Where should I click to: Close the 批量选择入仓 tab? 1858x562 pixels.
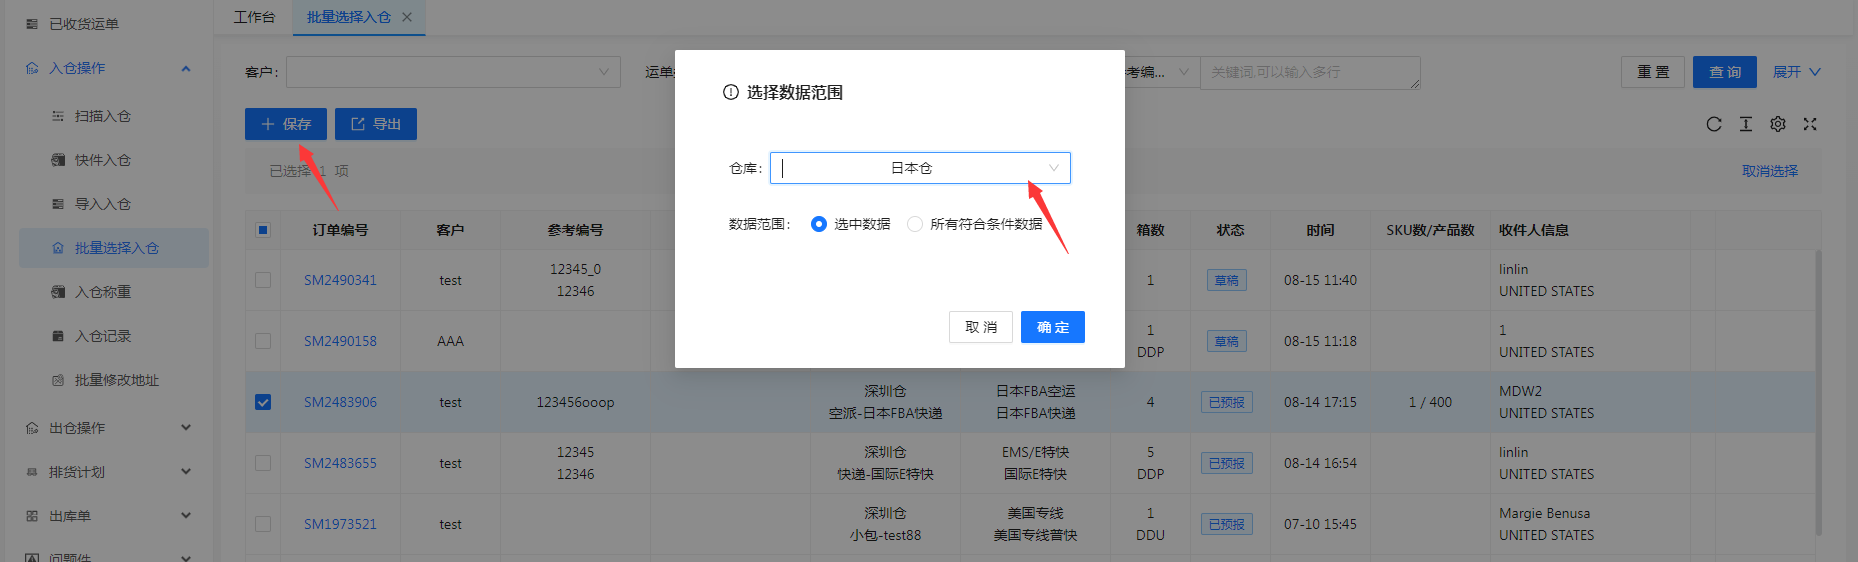pyautogui.click(x=407, y=17)
